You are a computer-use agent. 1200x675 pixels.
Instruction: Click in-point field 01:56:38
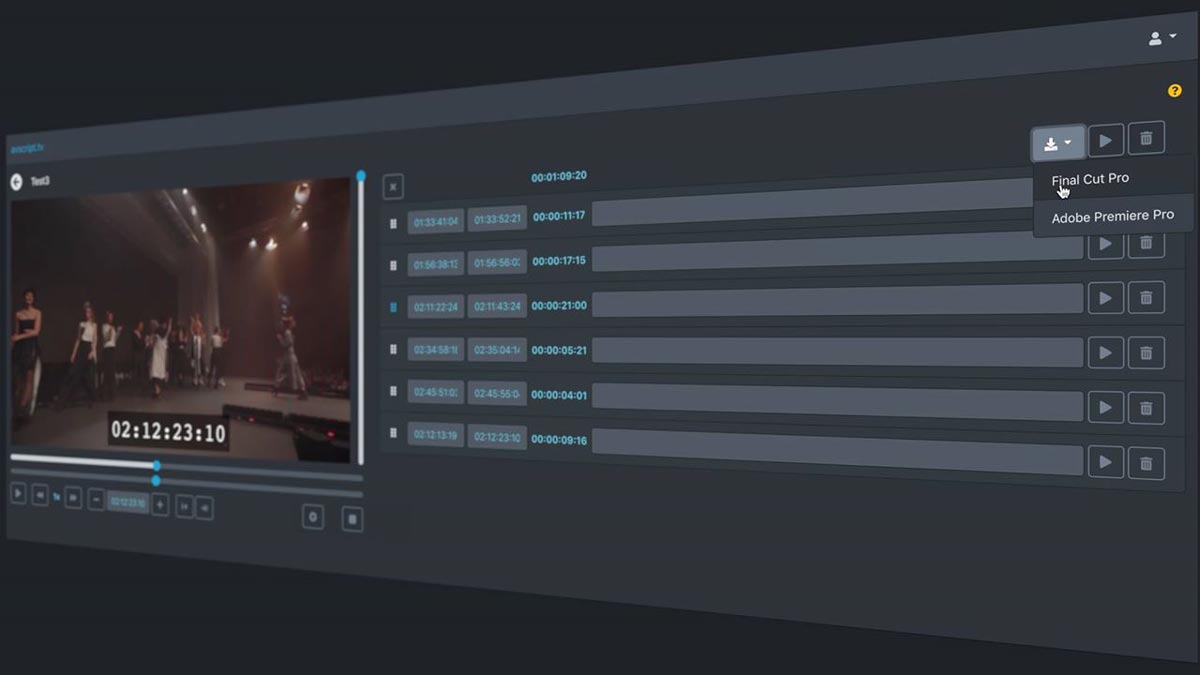tap(436, 264)
